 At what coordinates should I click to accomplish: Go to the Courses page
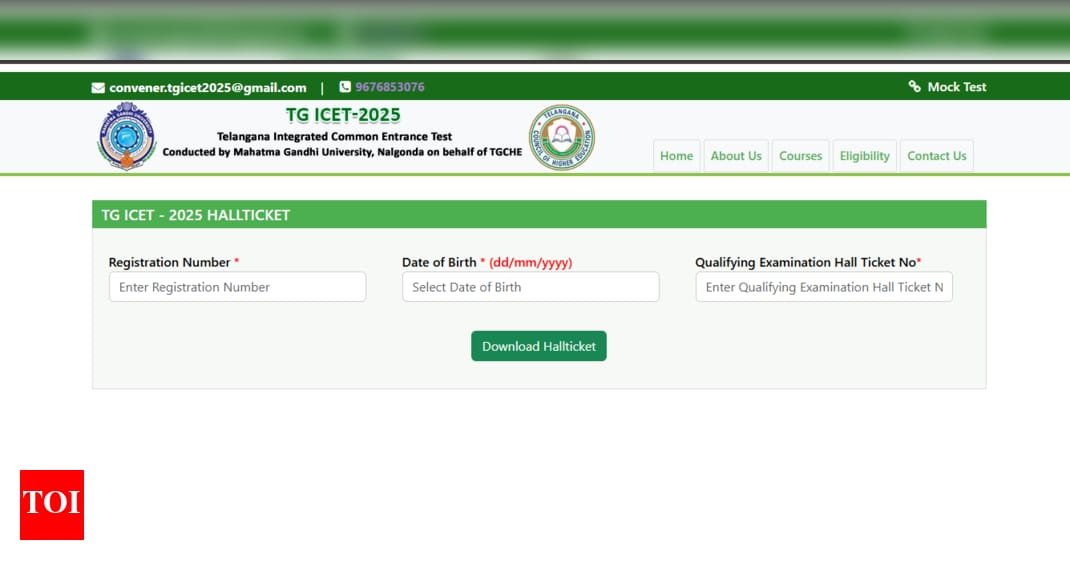[800, 156]
